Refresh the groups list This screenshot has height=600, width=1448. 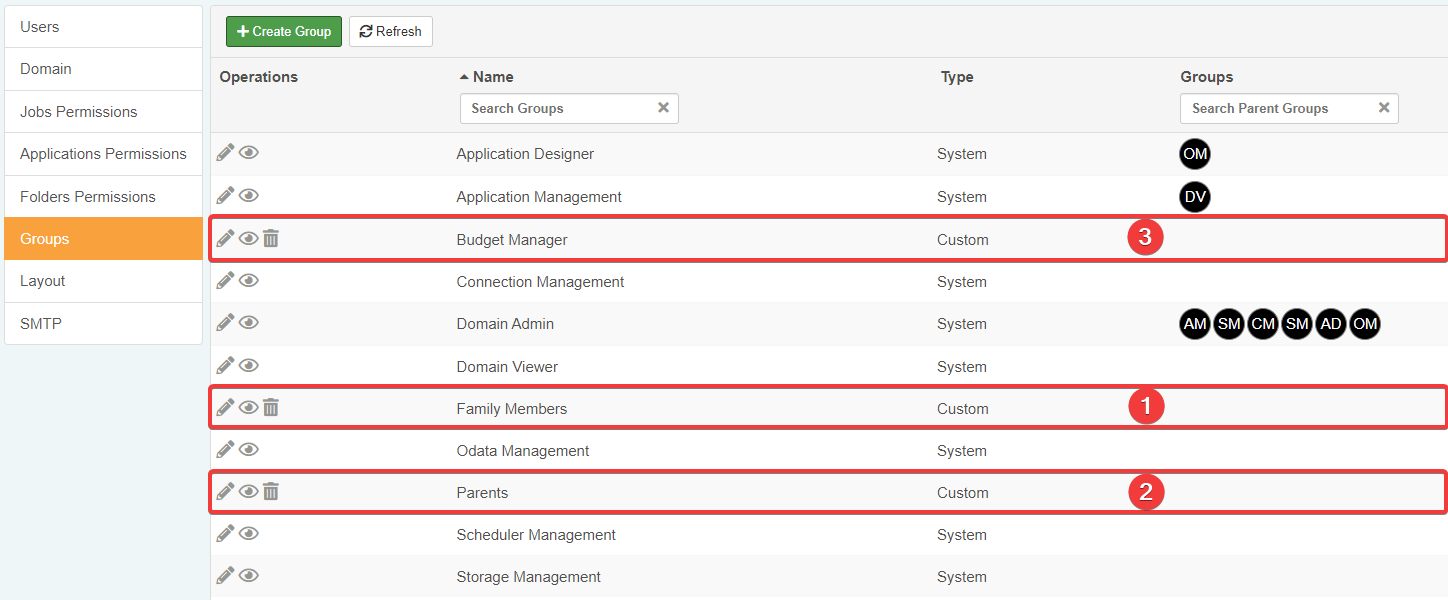tap(391, 31)
